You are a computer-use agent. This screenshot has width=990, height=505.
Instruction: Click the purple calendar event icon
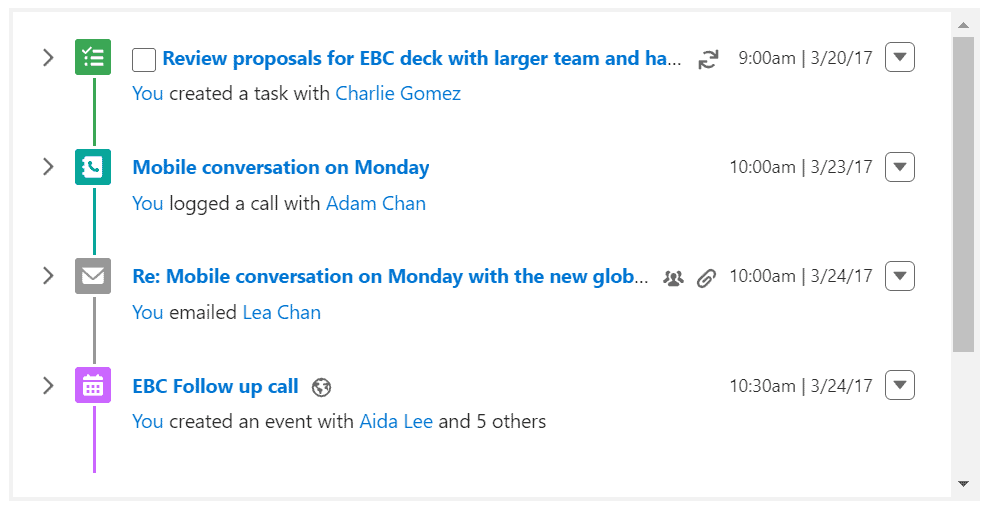[93, 385]
